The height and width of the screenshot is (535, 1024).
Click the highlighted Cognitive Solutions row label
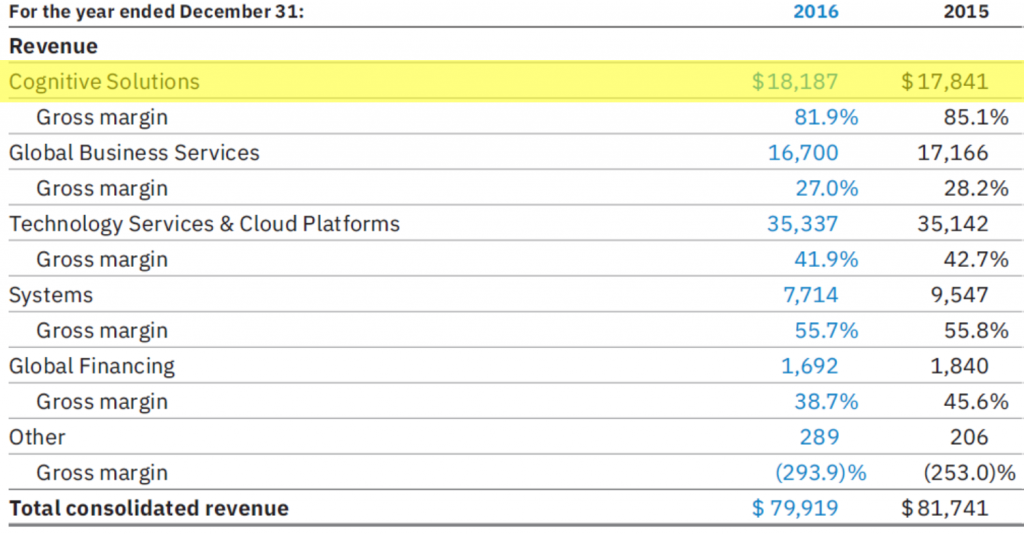click(x=104, y=82)
